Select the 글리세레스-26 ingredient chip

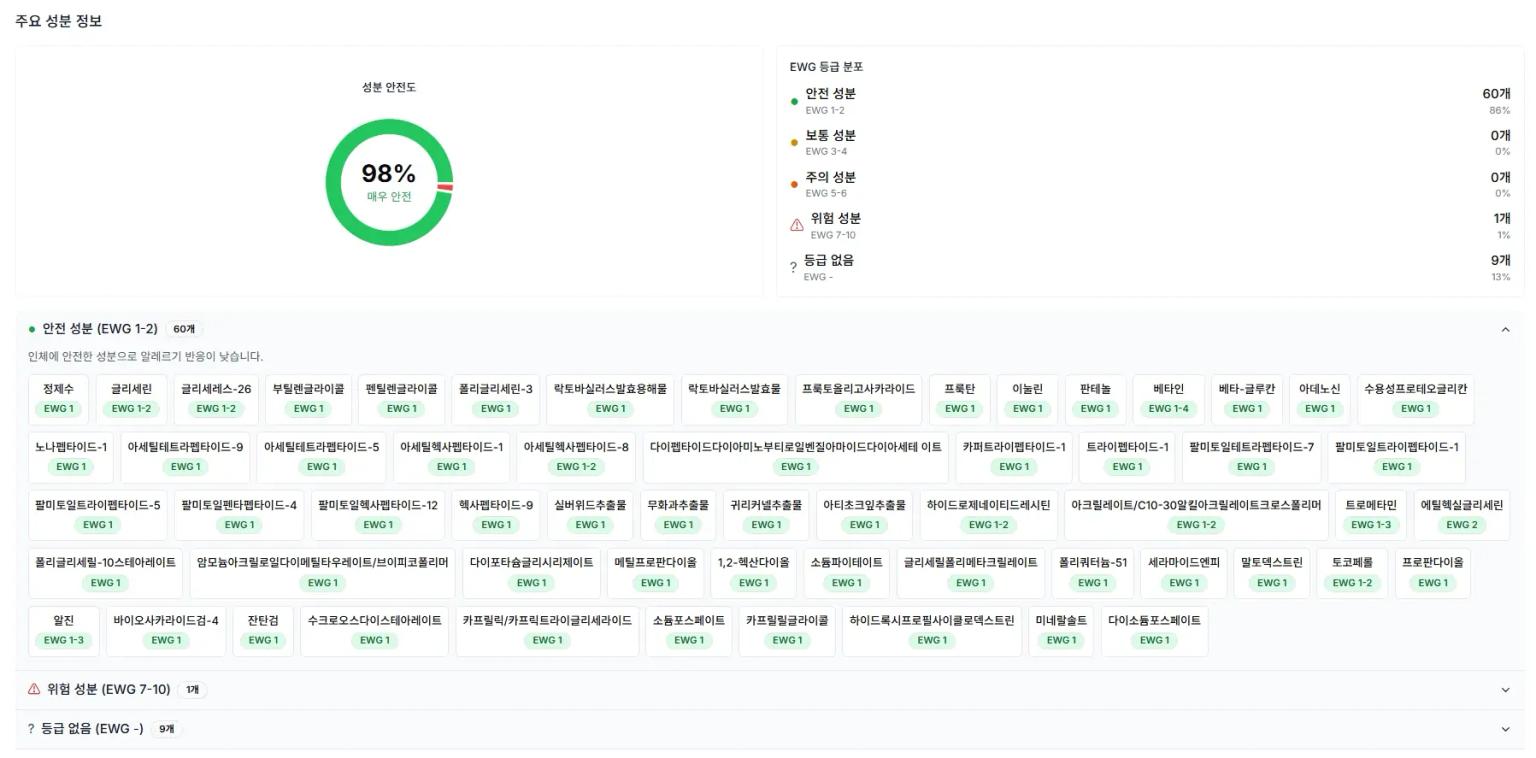(x=216, y=399)
